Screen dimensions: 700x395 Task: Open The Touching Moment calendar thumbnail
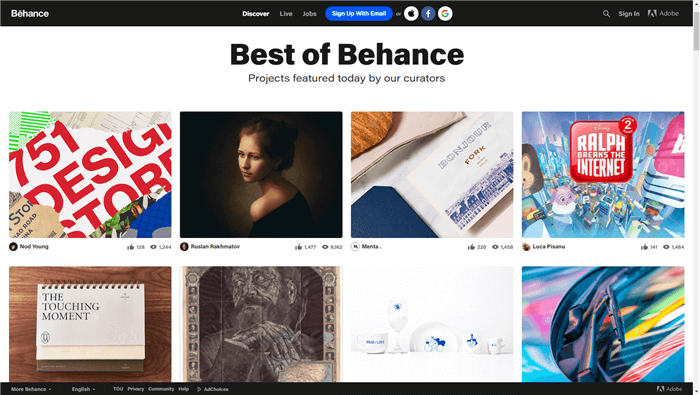[90, 324]
